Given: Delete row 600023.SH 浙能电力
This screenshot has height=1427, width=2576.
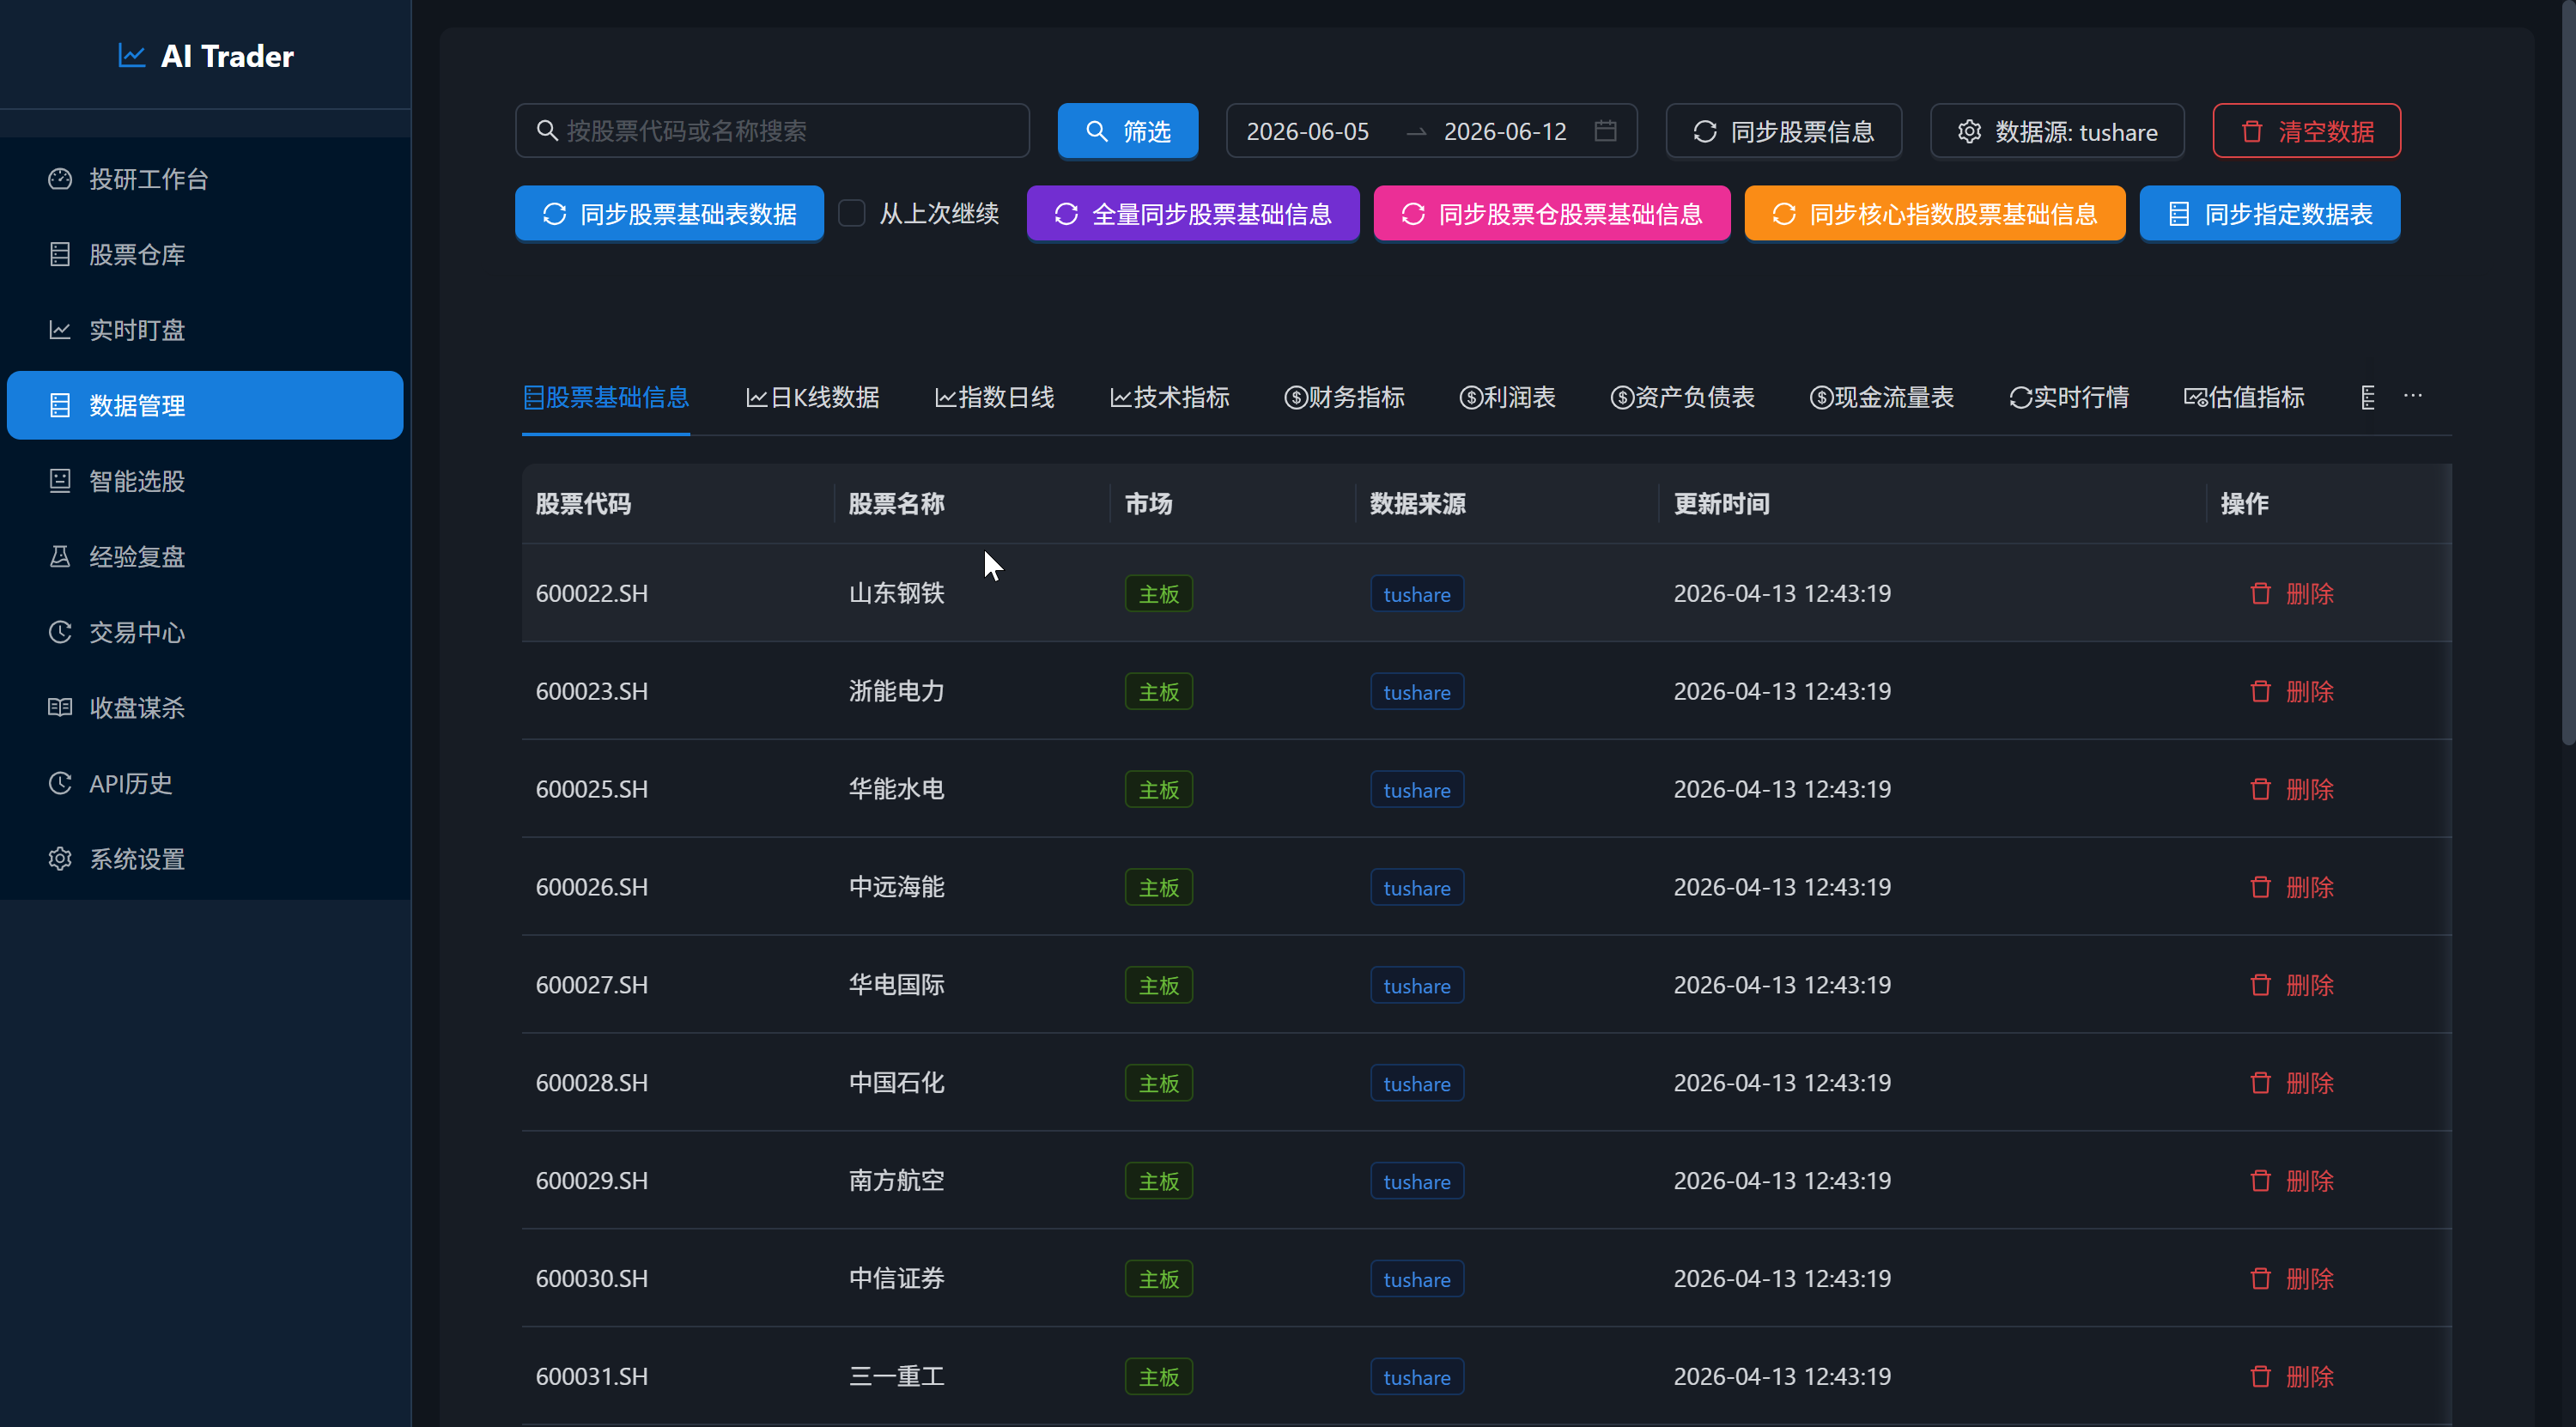Looking at the screenshot, I should click(2291, 691).
